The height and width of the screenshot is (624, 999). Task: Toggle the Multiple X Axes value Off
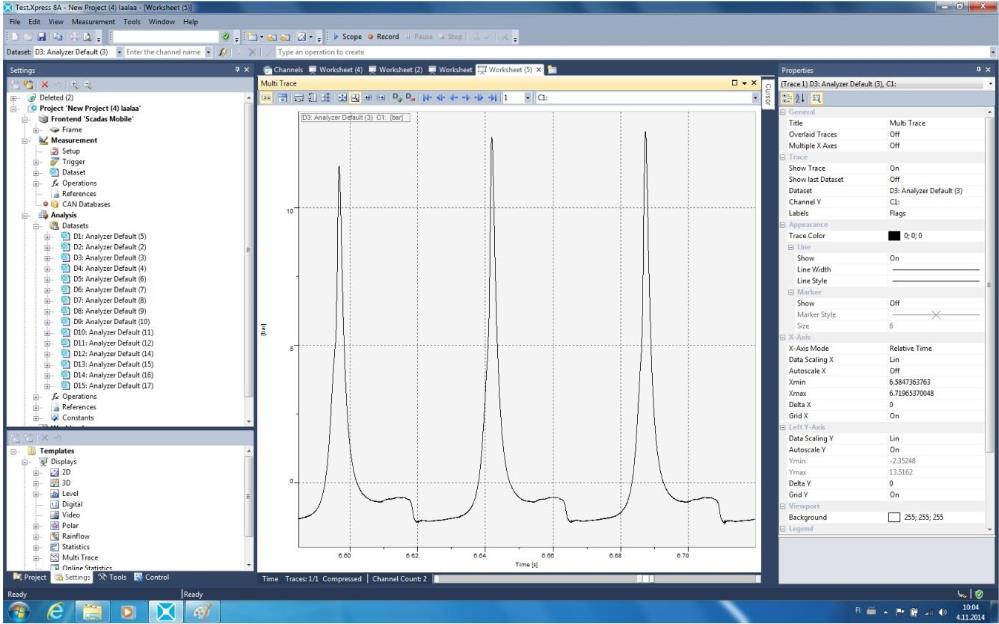[895, 145]
